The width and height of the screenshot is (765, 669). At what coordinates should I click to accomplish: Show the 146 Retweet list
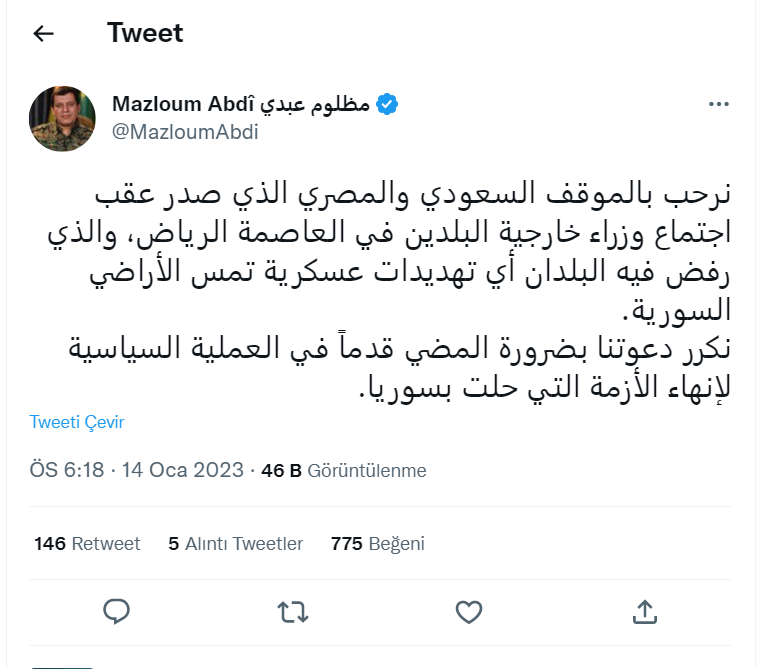(x=87, y=544)
